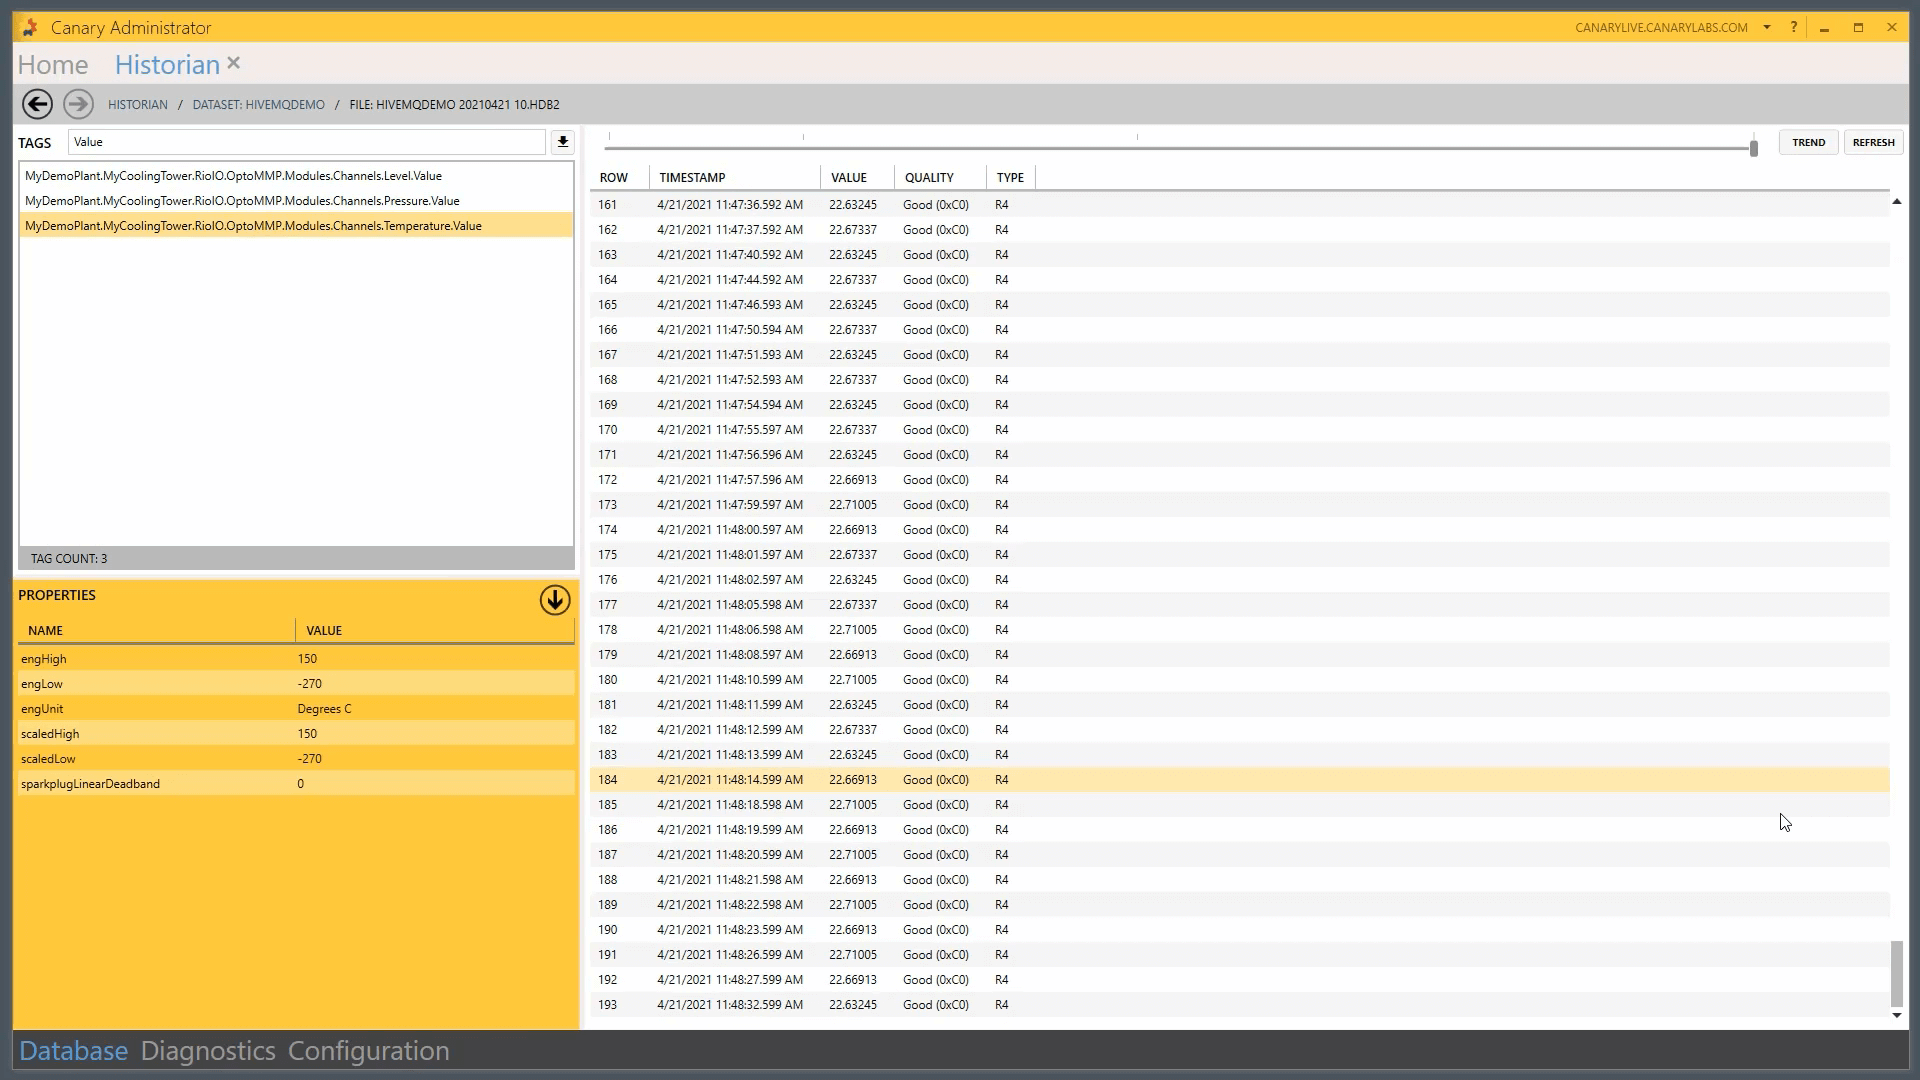Screen dimensions: 1920x1080
Task: Click the back navigation arrow icon
Action: (x=36, y=104)
